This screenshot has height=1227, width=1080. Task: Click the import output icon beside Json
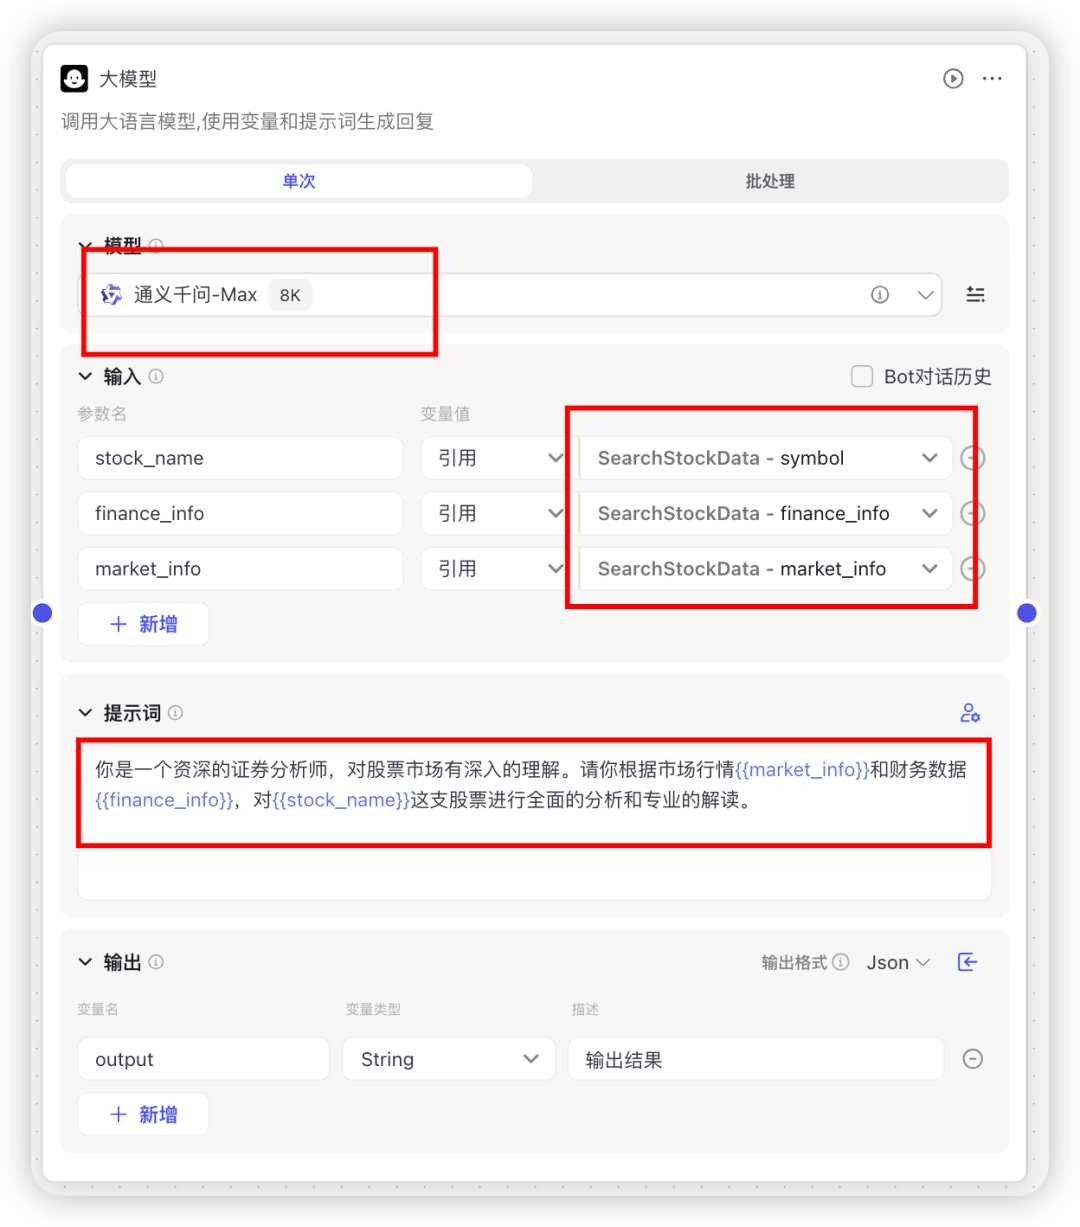coord(967,961)
